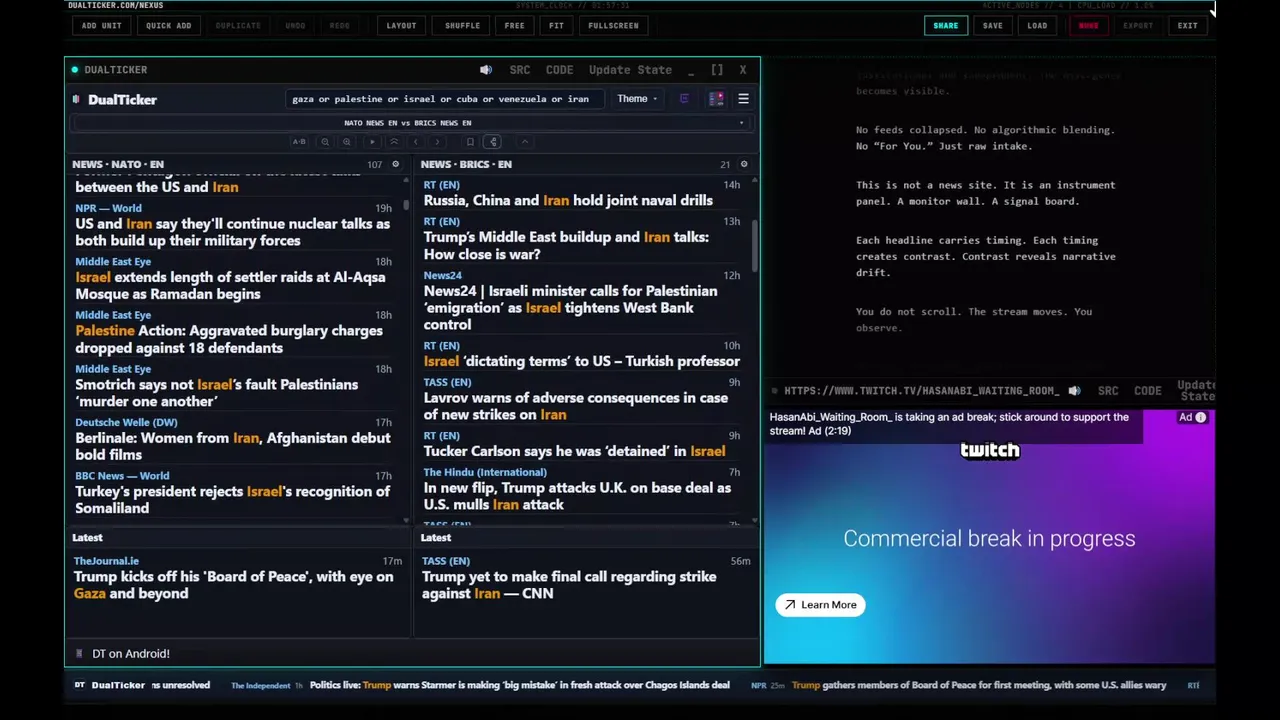The width and height of the screenshot is (1280, 720).
Task: Click the bookmark icon in ticker toolbar
Action: coord(470,142)
